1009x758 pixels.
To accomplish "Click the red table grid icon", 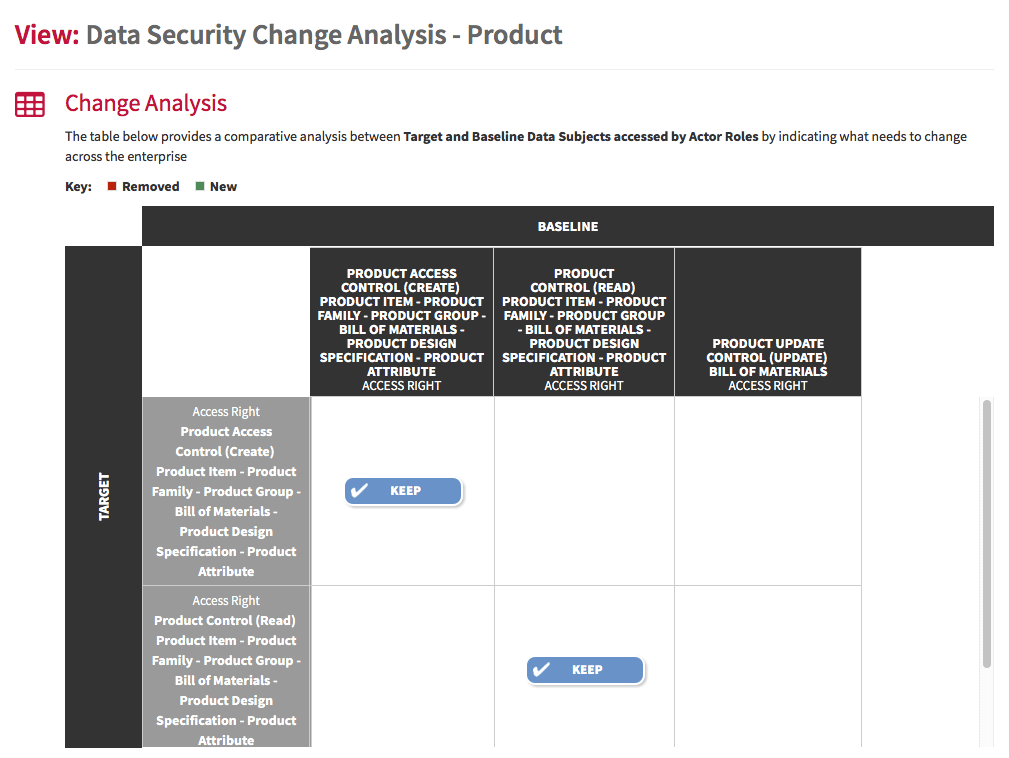I will point(30,104).
